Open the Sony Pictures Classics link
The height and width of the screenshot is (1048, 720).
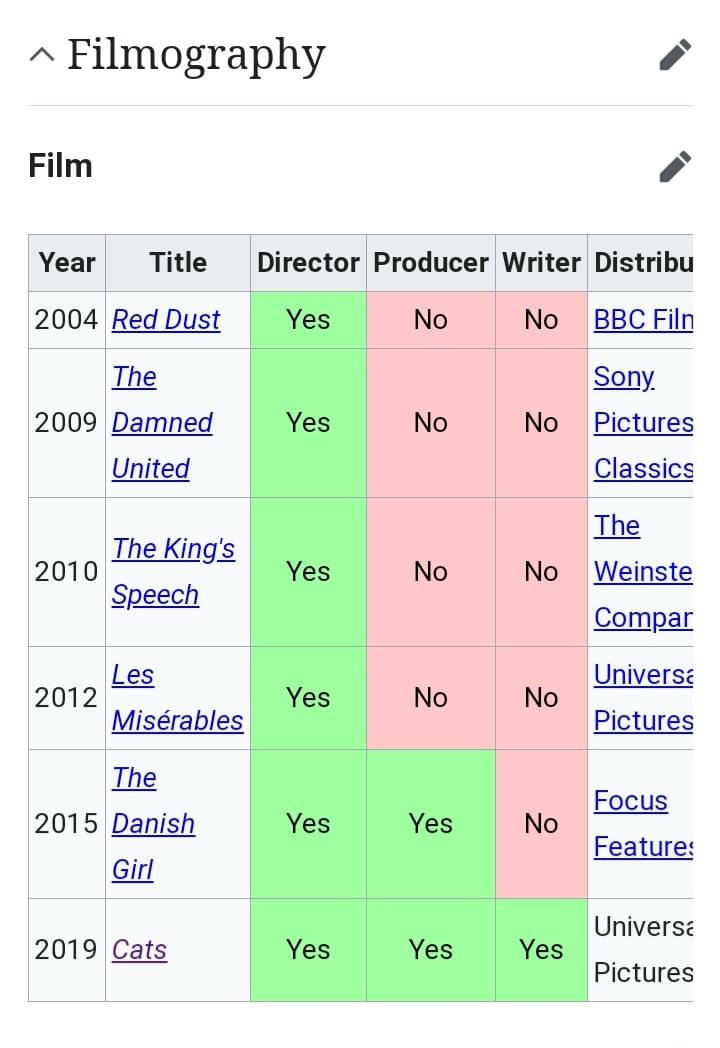(643, 422)
